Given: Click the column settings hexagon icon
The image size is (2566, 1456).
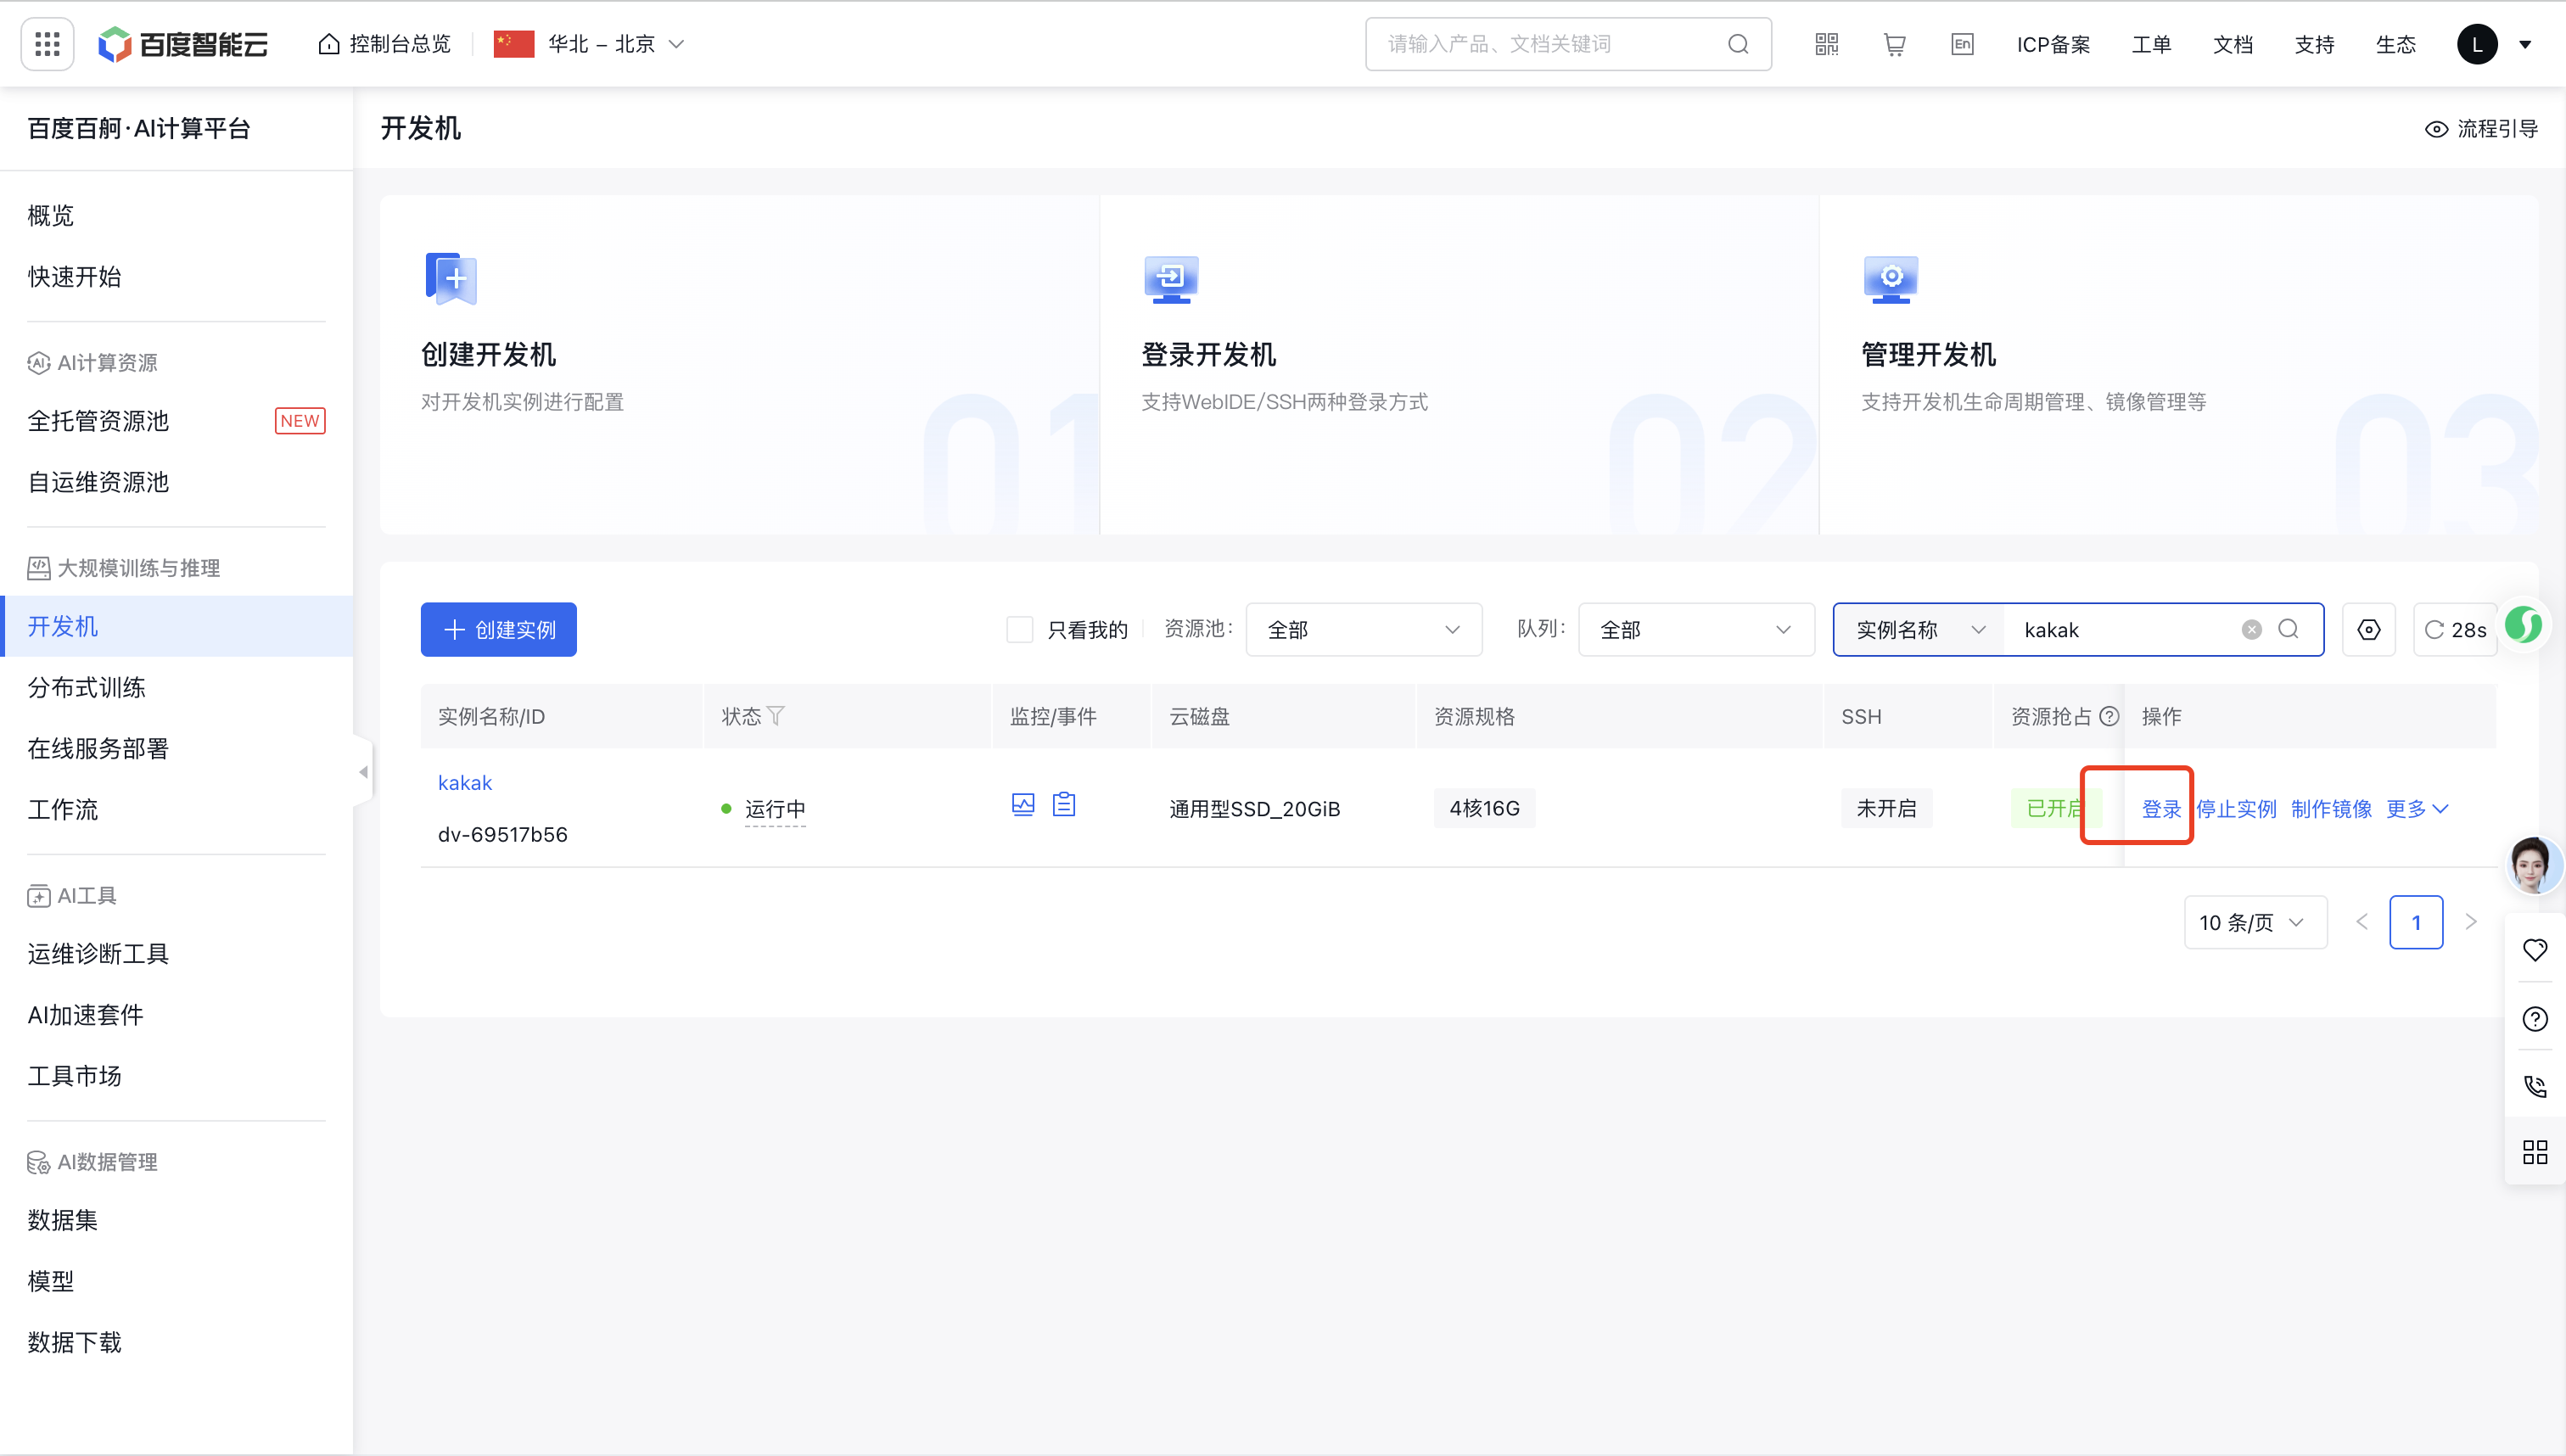Looking at the screenshot, I should pyautogui.click(x=2368, y=630).
